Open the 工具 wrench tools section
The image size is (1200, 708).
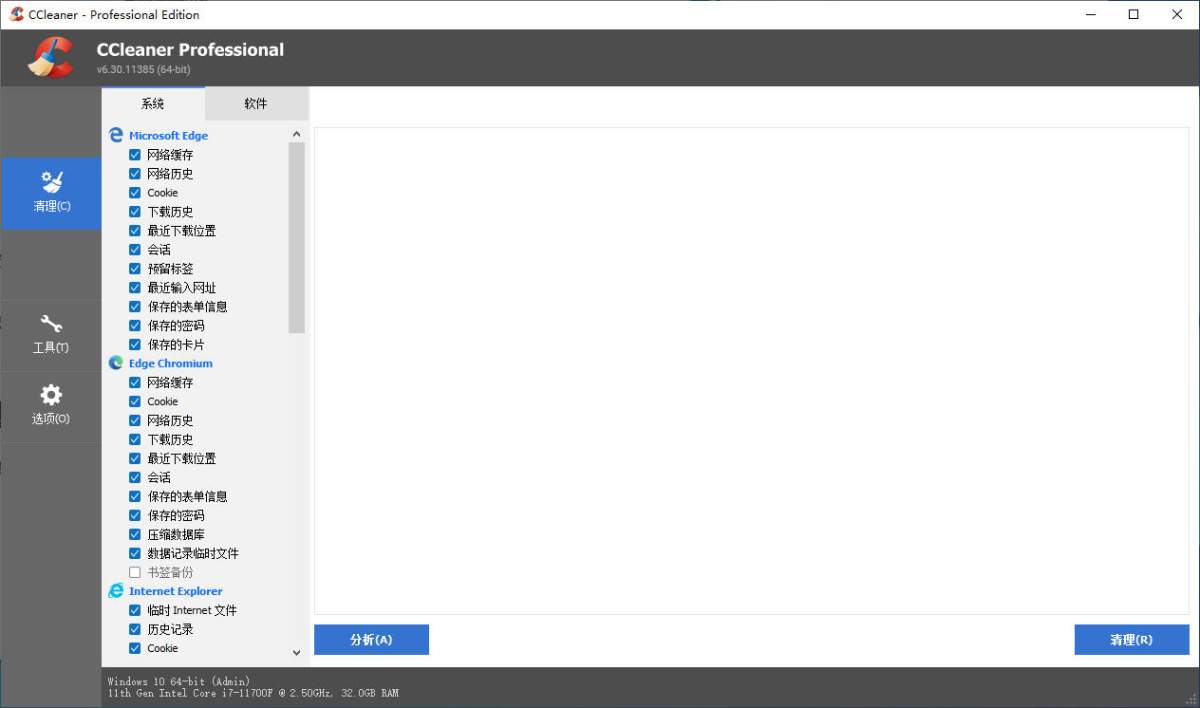51,335
